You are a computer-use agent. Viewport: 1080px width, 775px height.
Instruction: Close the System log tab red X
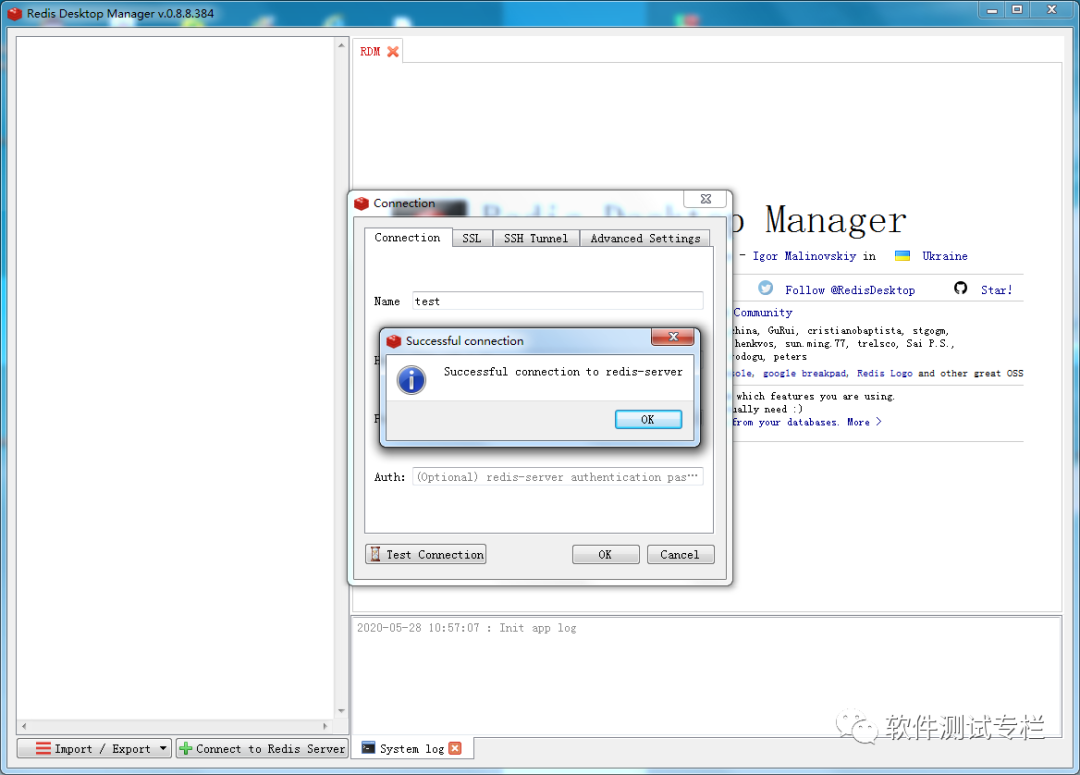click(455, 748)
